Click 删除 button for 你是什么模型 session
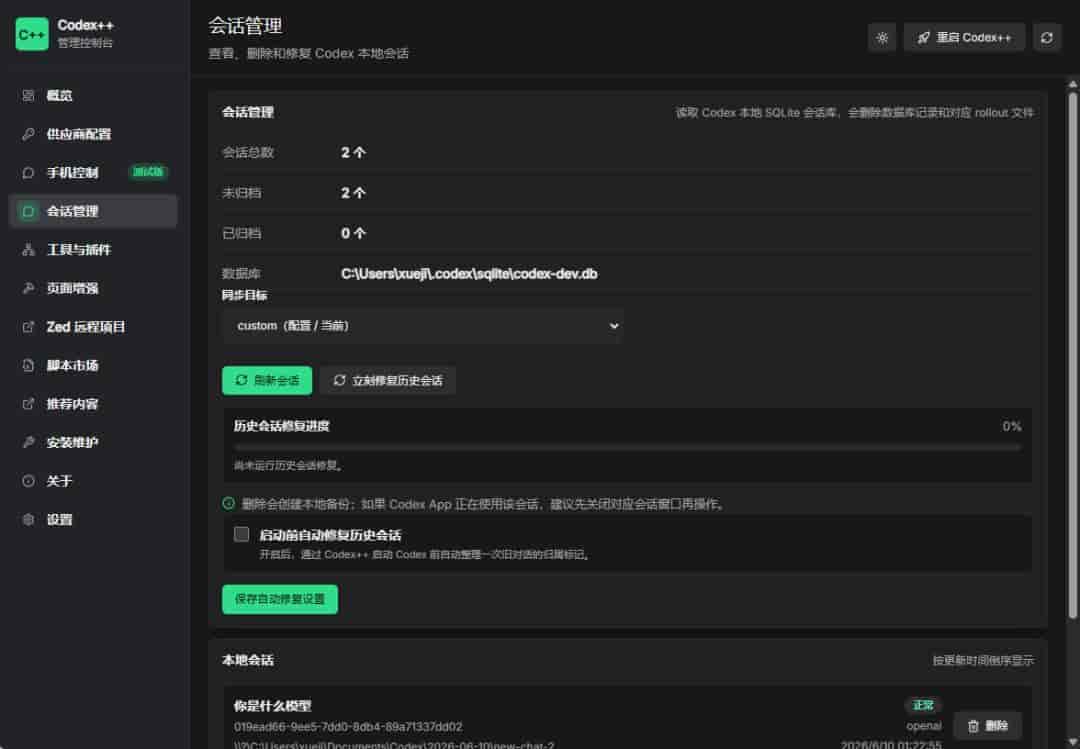Viewport: 1080px width, 749px height. pyautogui.click(x=988, y=726)
